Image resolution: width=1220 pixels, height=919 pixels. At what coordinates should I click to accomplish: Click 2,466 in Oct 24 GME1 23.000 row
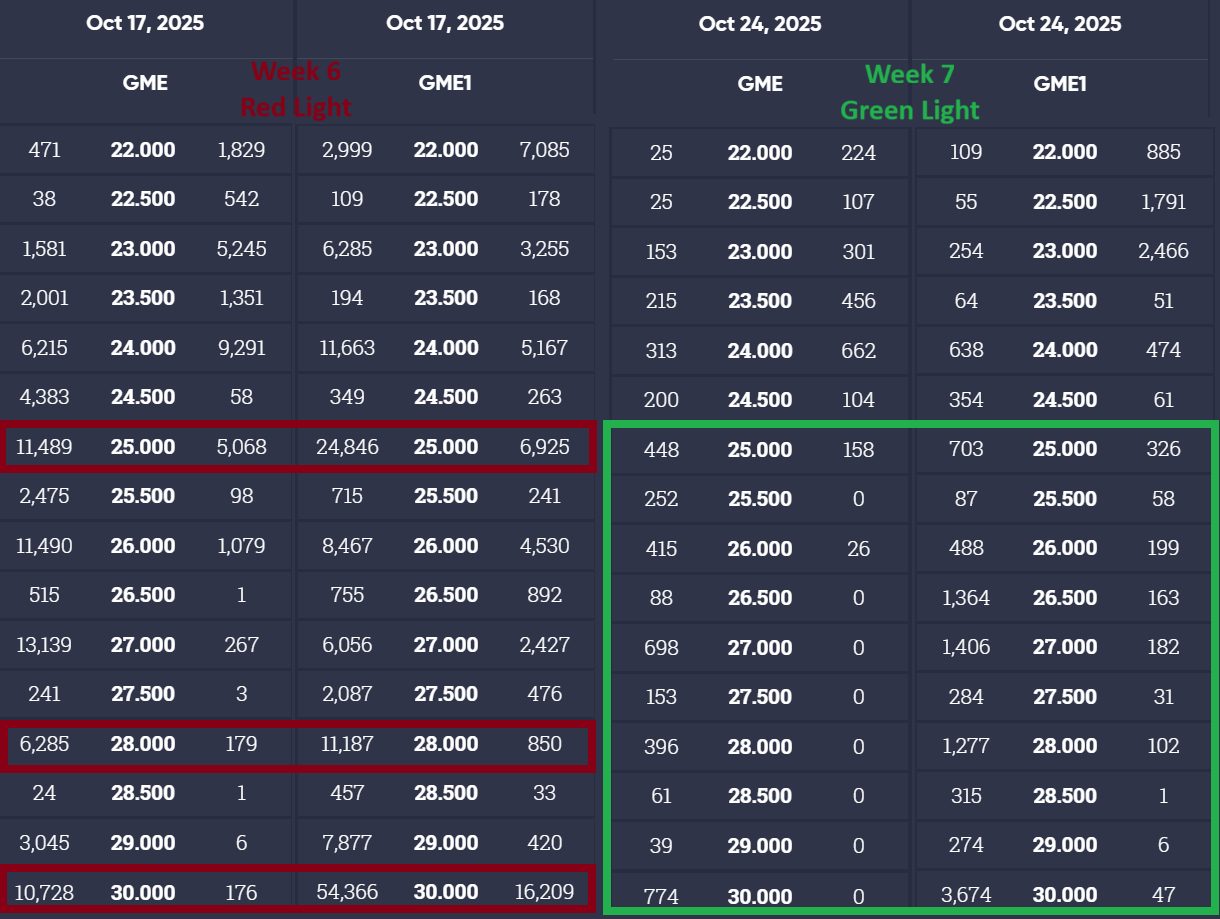point(1163,251)
